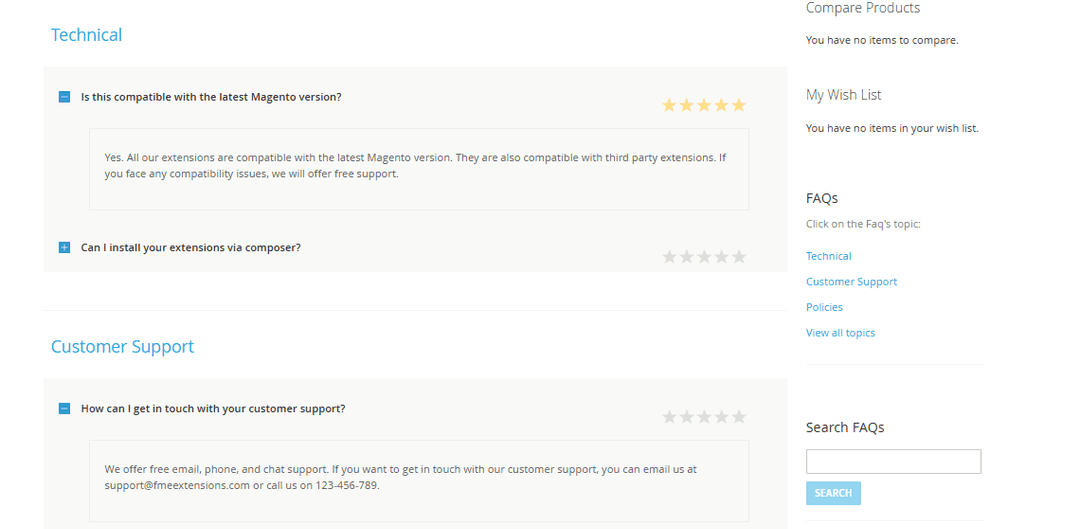Expand the composer installation question
This screenshot has height=529, width=1080.
(x=64, y=247)
